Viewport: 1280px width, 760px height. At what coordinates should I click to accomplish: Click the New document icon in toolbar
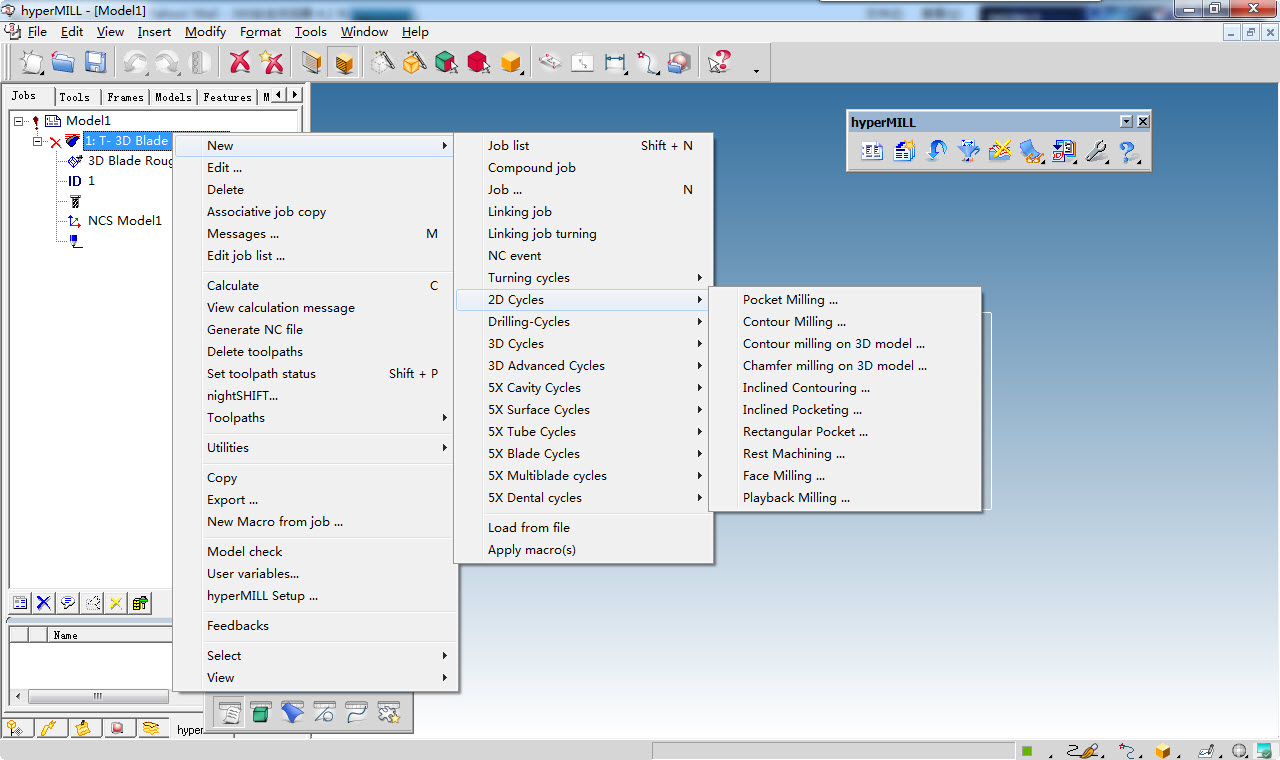click(x=32, y=62)
